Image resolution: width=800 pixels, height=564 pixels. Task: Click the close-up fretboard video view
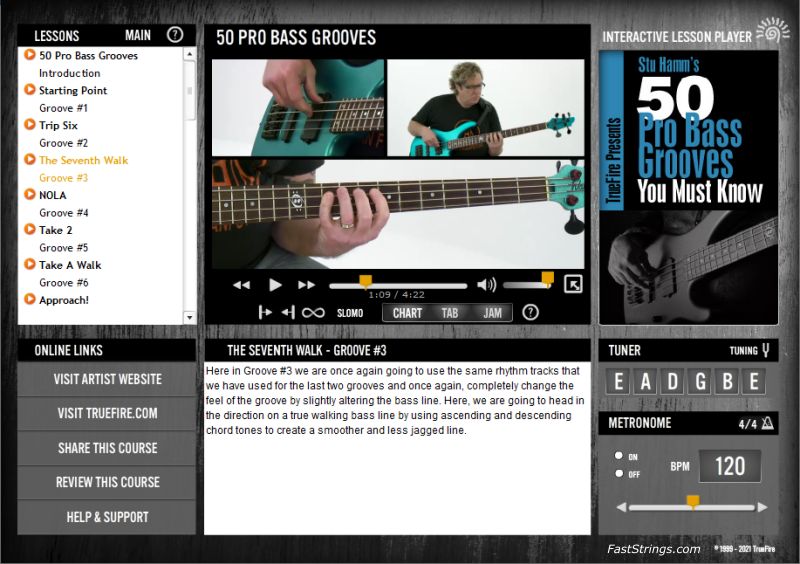(x=398, y=214)
